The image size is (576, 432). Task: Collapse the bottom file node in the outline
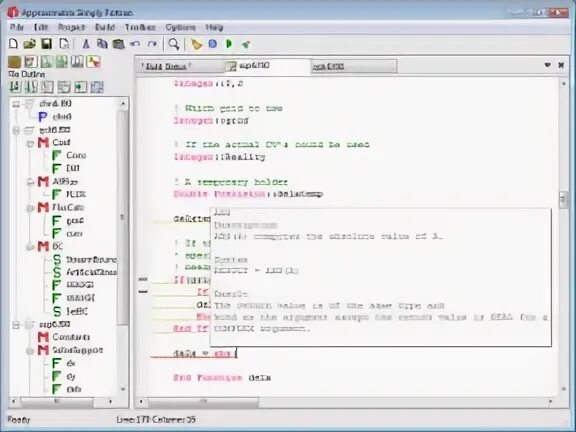click(16, 325)
